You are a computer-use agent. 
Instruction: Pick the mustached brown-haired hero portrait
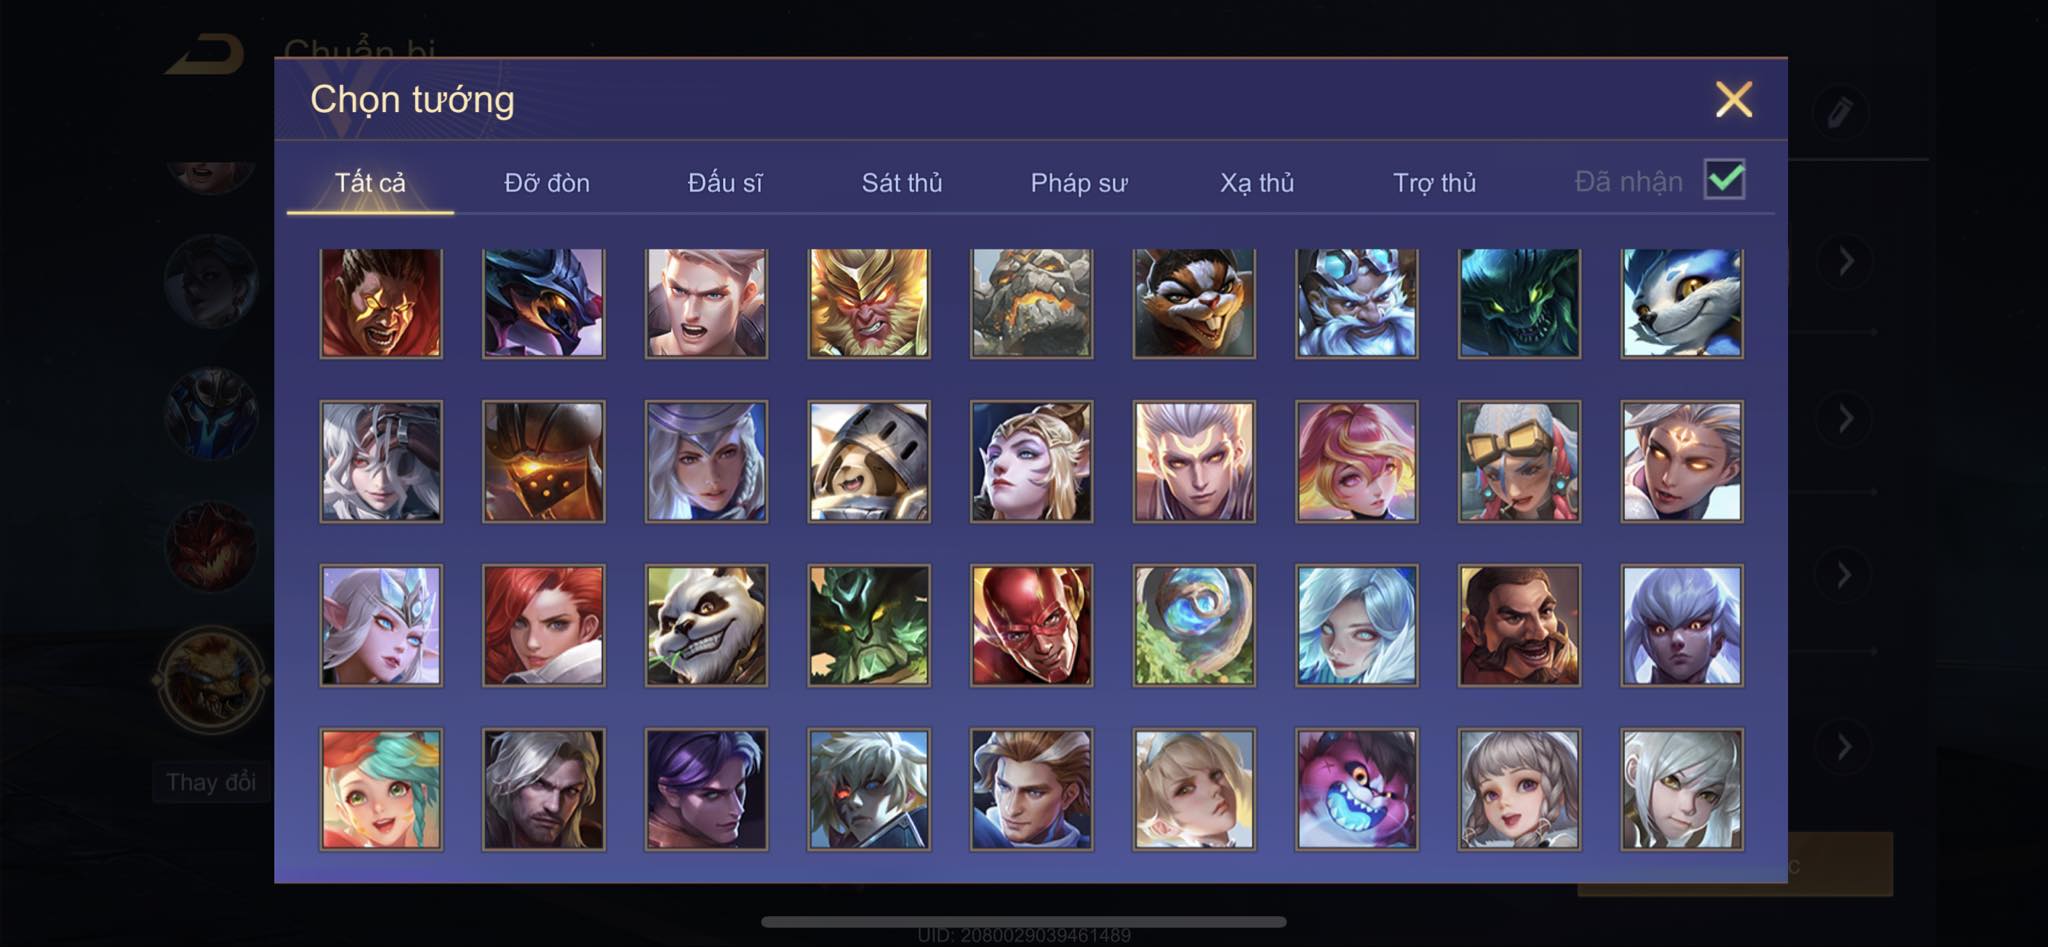pyautogui.click(x=1519, y=625)
